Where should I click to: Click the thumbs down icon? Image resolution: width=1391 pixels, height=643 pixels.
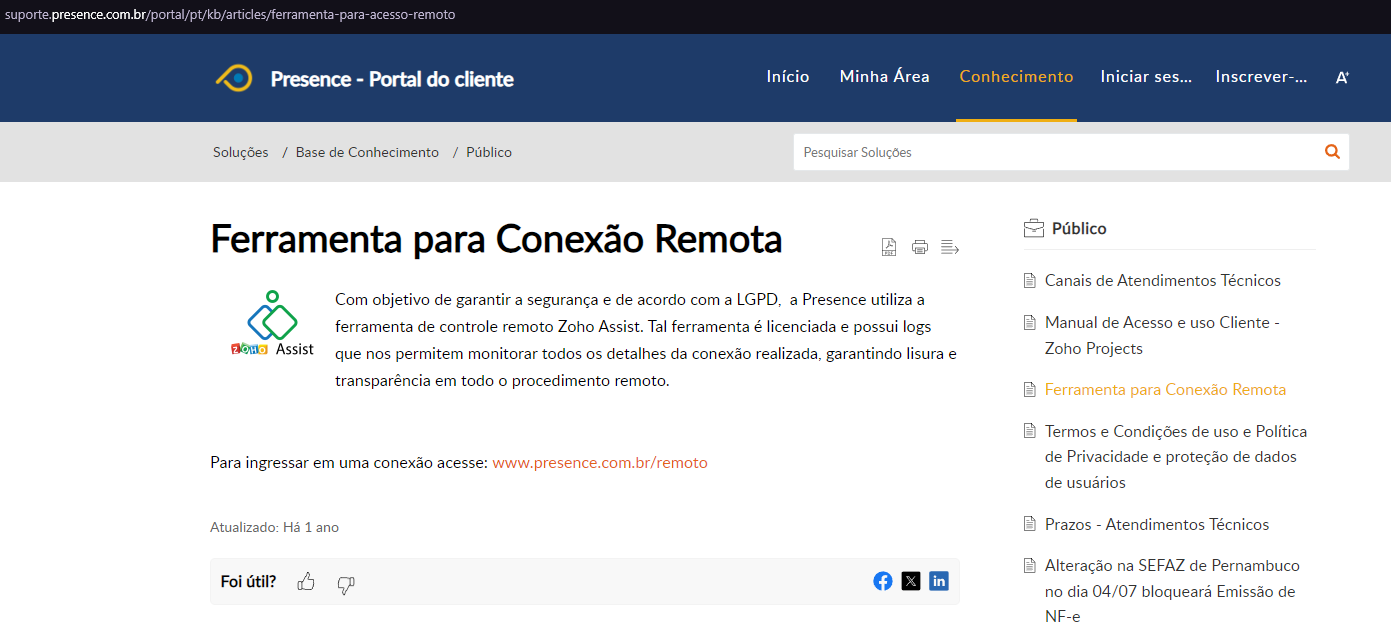(346, 585)
